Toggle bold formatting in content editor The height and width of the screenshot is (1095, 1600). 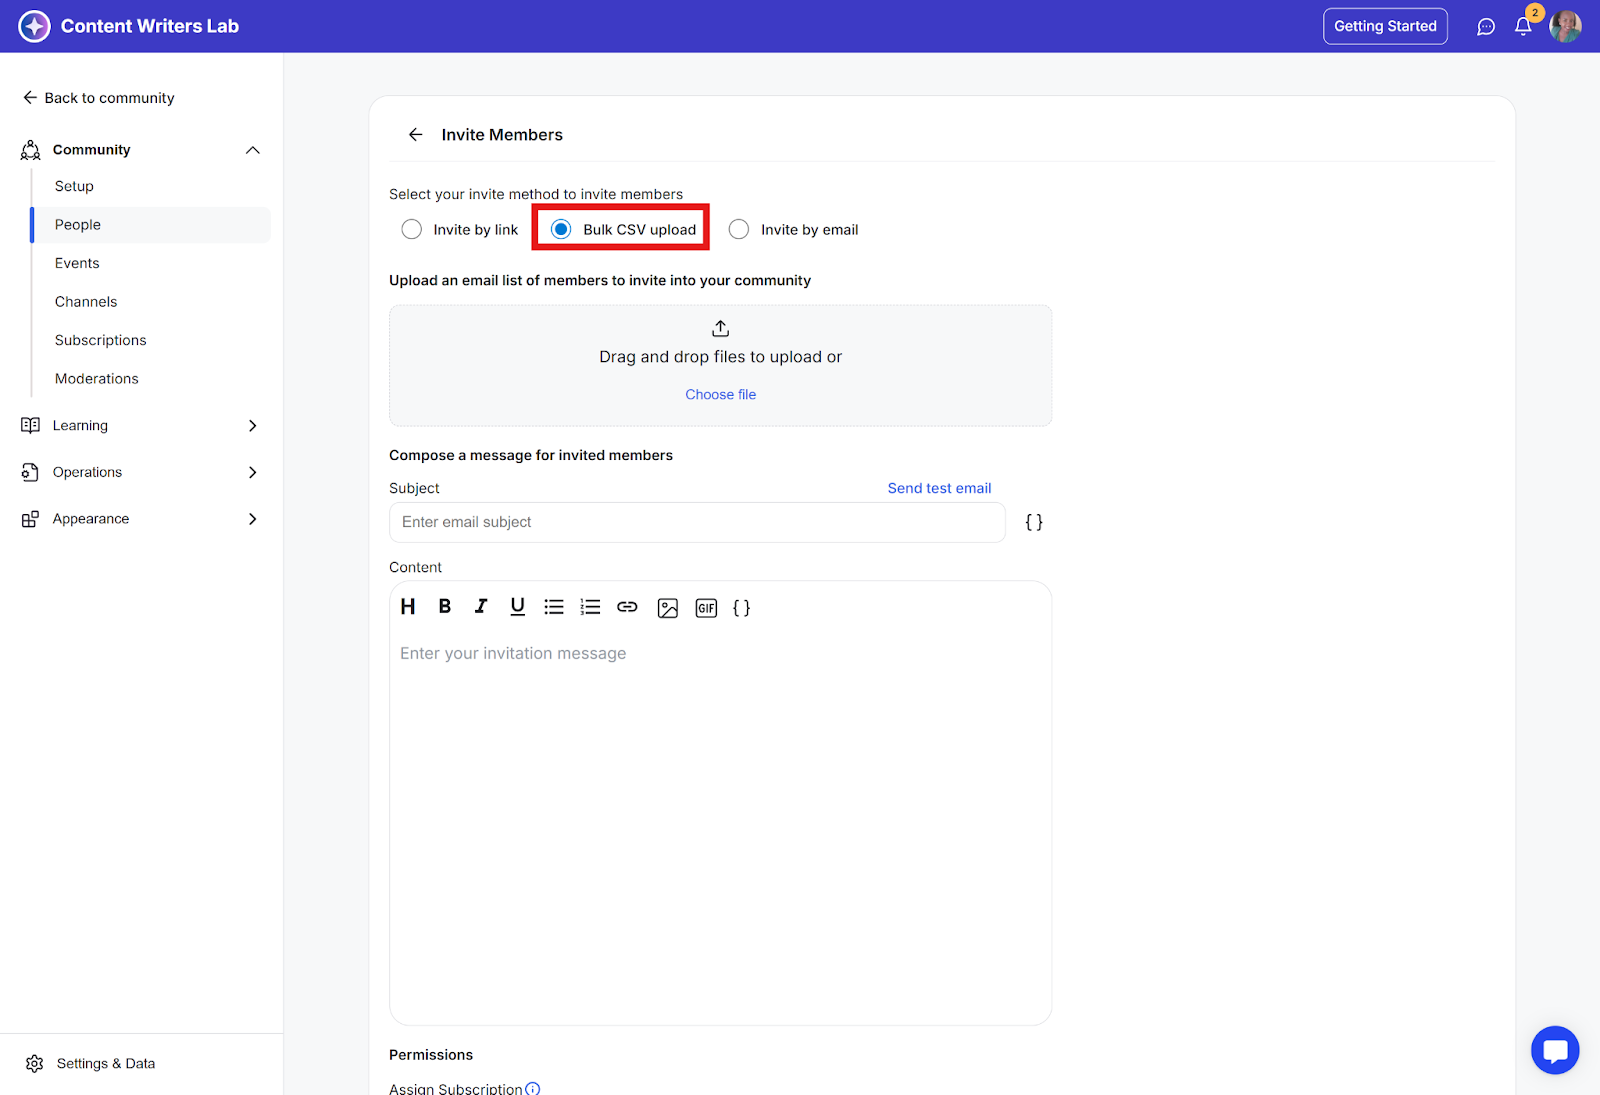(x=445, y=607)
